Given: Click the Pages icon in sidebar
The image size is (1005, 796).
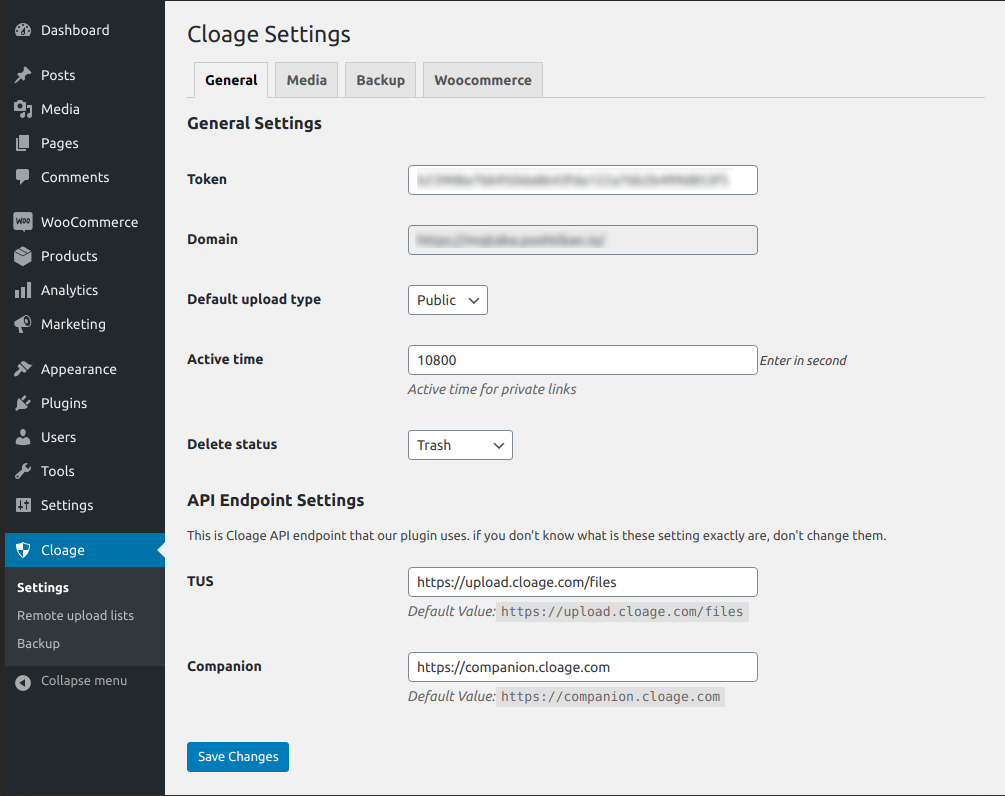Looking at the screenshot, I should pos(23,143).
